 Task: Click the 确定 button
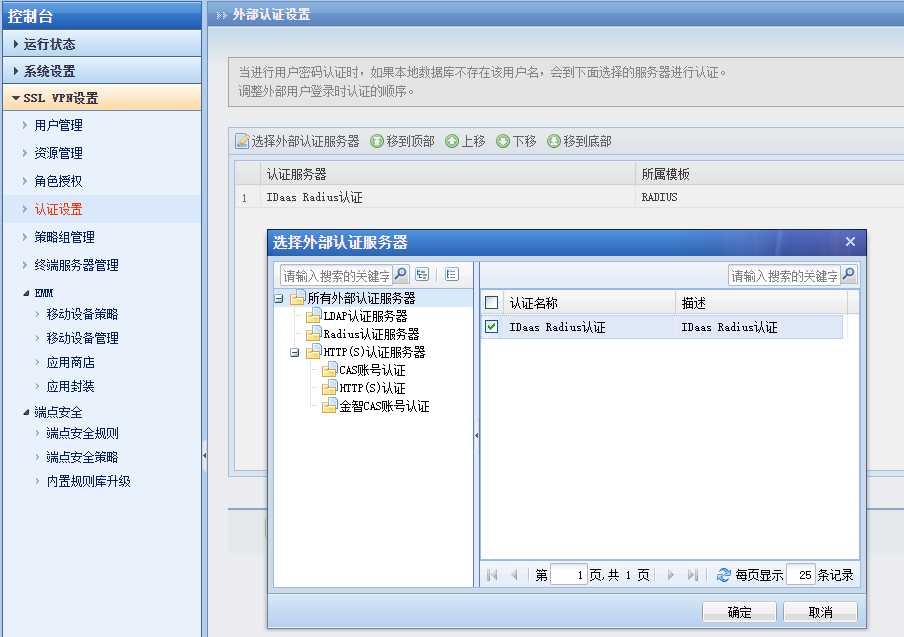[x=739, y=612]
